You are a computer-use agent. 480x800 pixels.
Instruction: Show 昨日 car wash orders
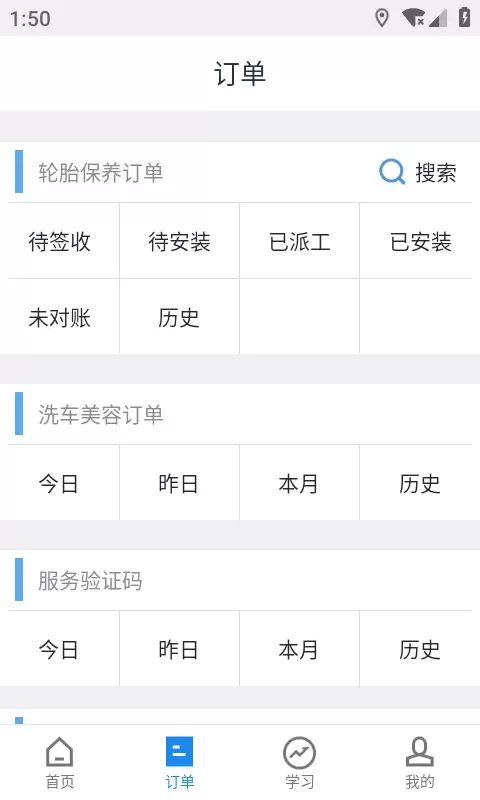coord(180,483)
